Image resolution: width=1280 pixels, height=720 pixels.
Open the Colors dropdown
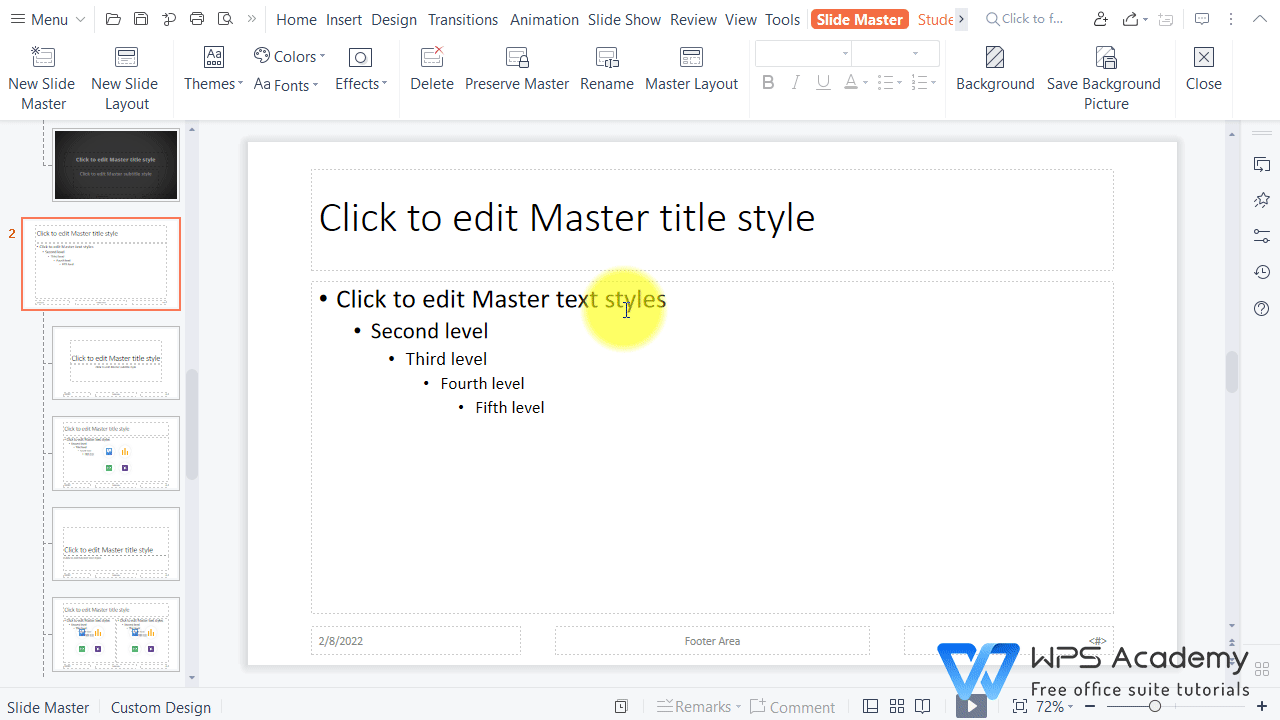tap(289, 56)
